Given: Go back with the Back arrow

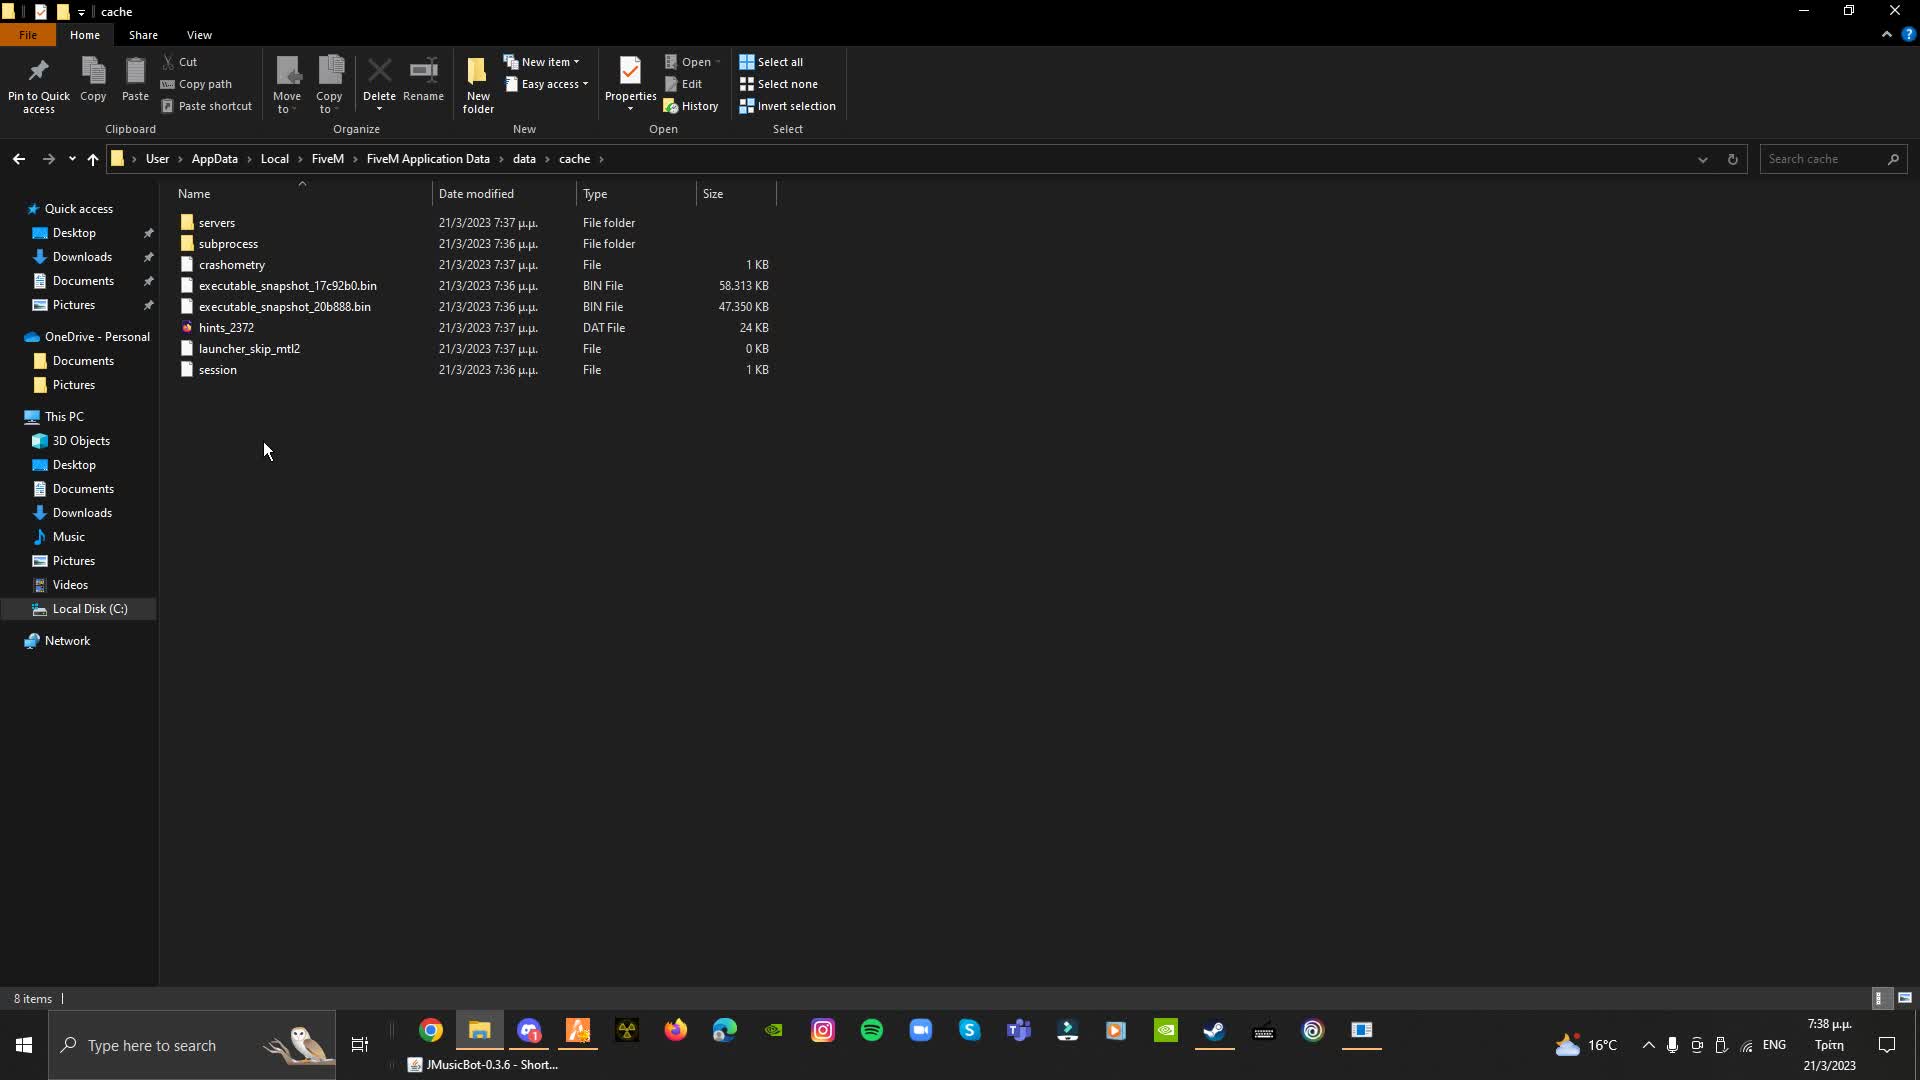Looking at the screenshot, I should tap(19, 159).
